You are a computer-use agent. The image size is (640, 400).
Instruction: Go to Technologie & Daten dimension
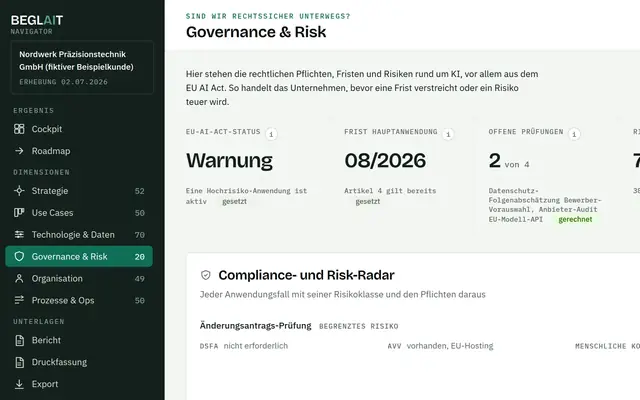tap(79, 235)
